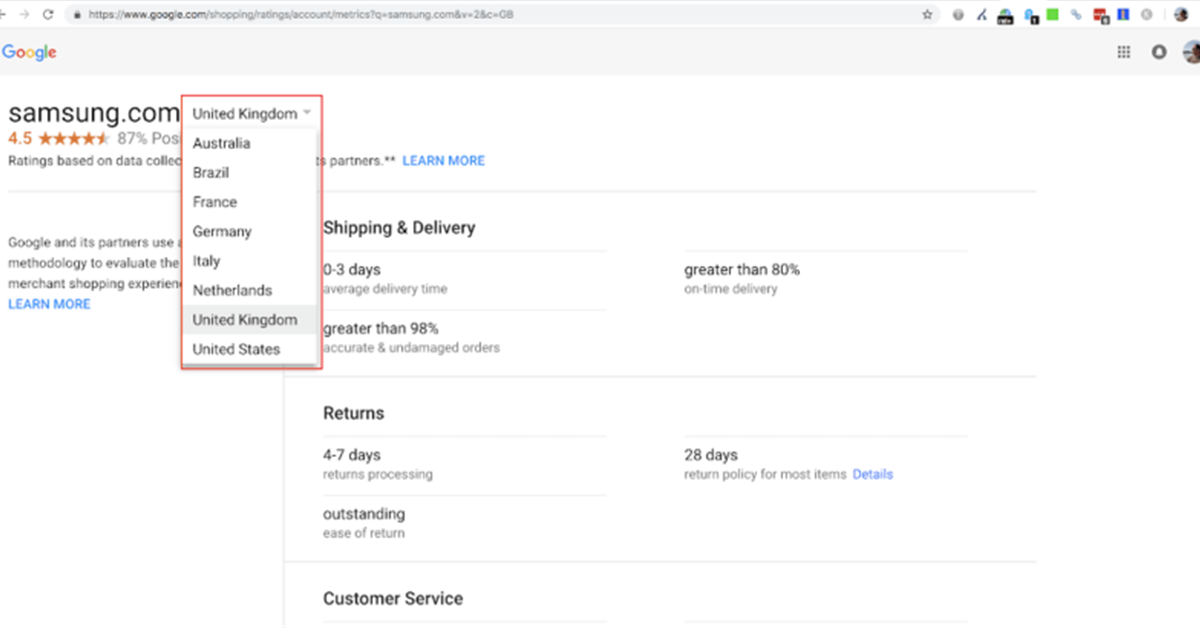This screenshot has width=1200, height=628.
Task: Click the chain link extension icon
Action: tap(1076, 15)
